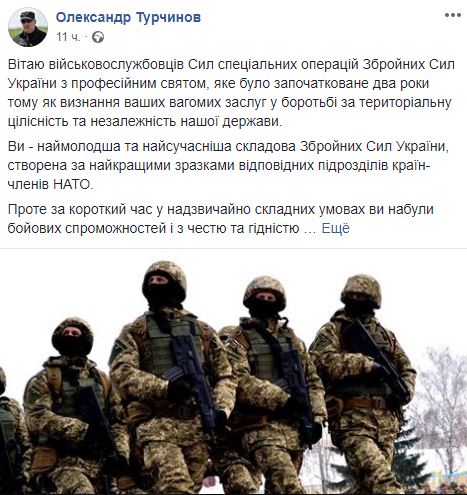
Task: Open the Олександр Турчинов profile name link
Action: [x=128, y=17]
